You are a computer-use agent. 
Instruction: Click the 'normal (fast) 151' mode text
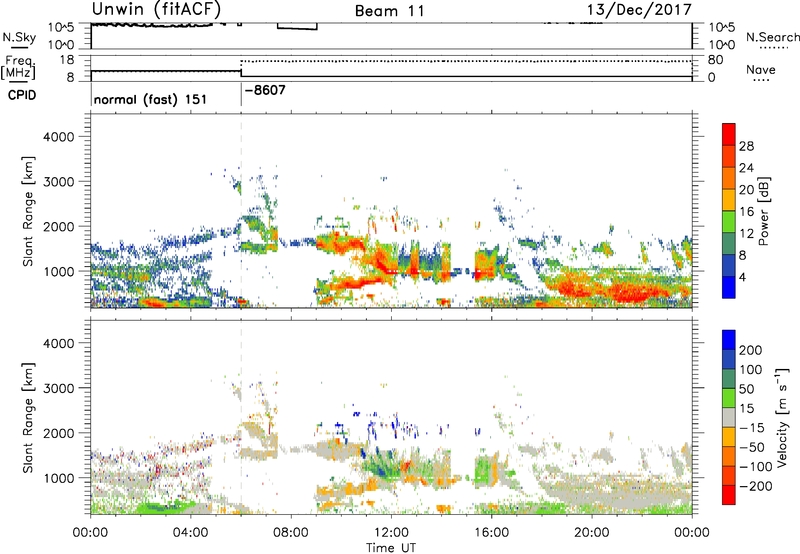[150, 99]
